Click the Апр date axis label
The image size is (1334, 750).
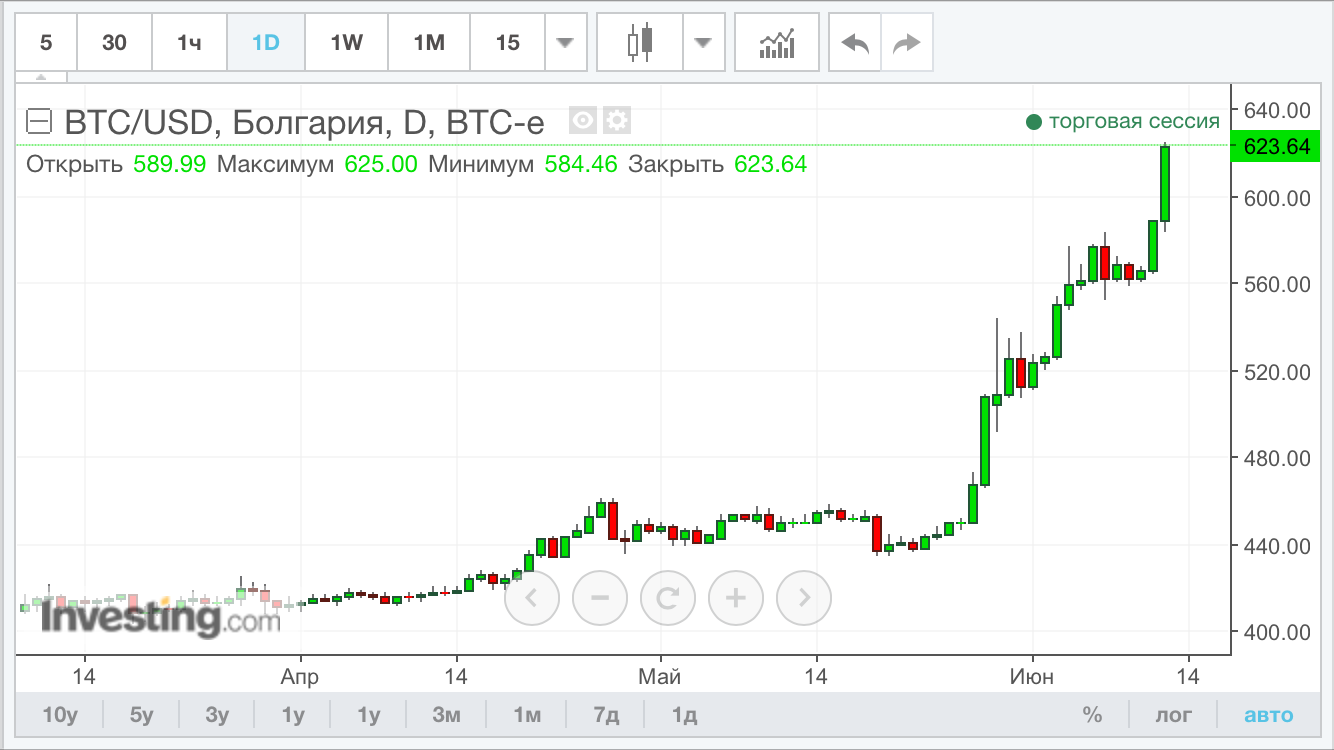tap(300, 677)
